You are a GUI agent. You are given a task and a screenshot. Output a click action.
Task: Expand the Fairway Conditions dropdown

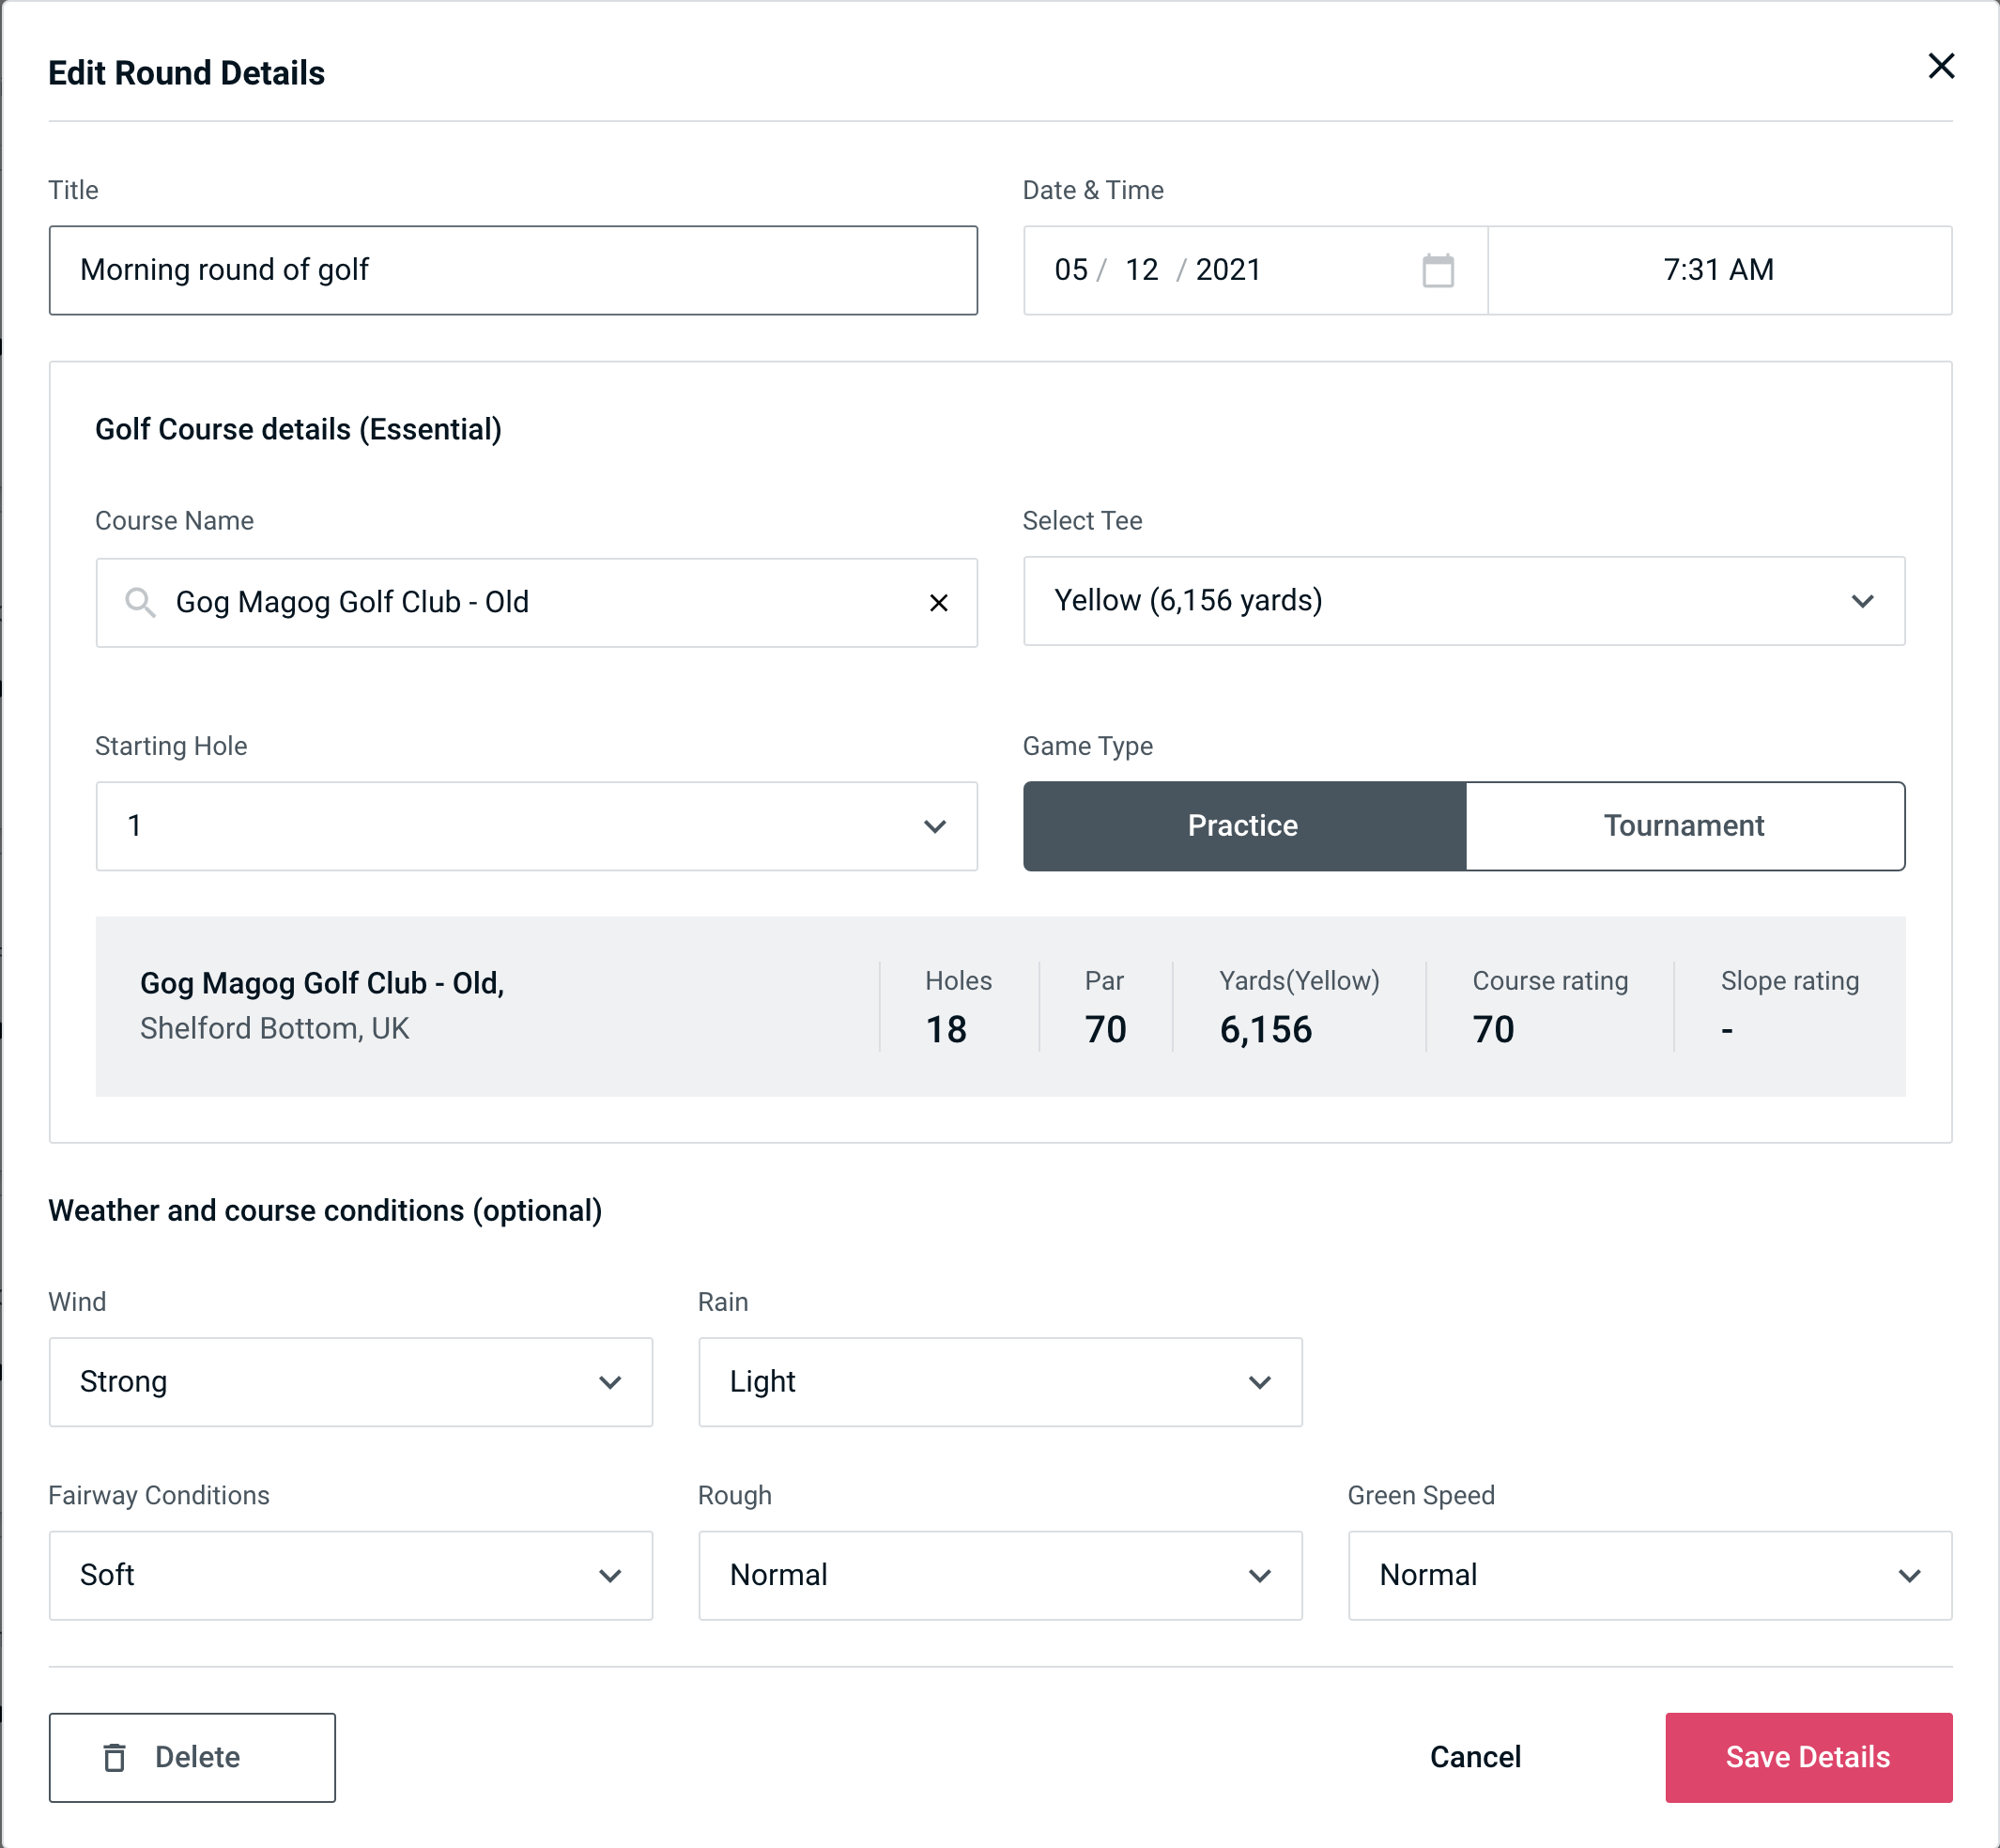pos(350,1575)
